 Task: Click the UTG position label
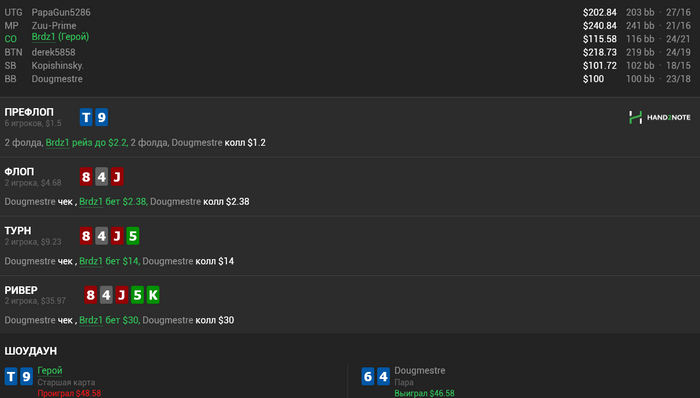coord(13,12)
